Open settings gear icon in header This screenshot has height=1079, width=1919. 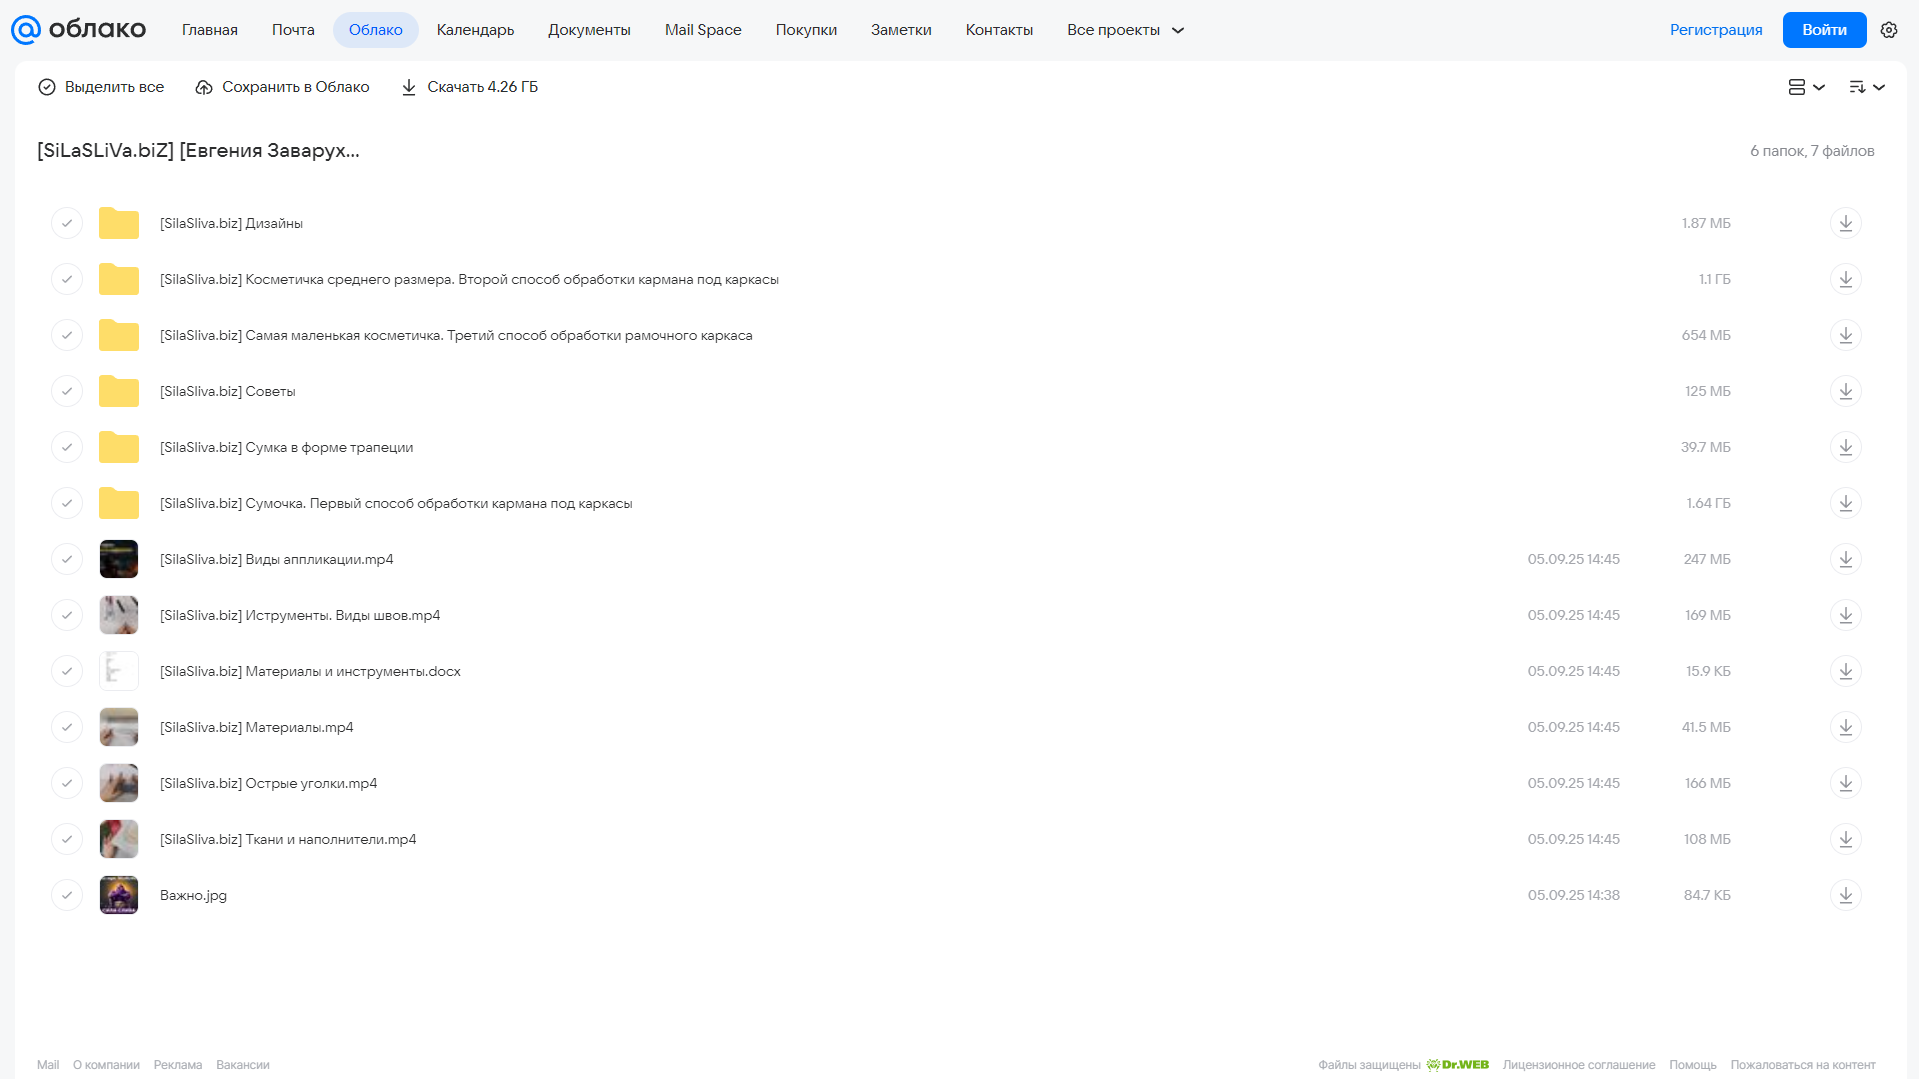pos(1888,30)
